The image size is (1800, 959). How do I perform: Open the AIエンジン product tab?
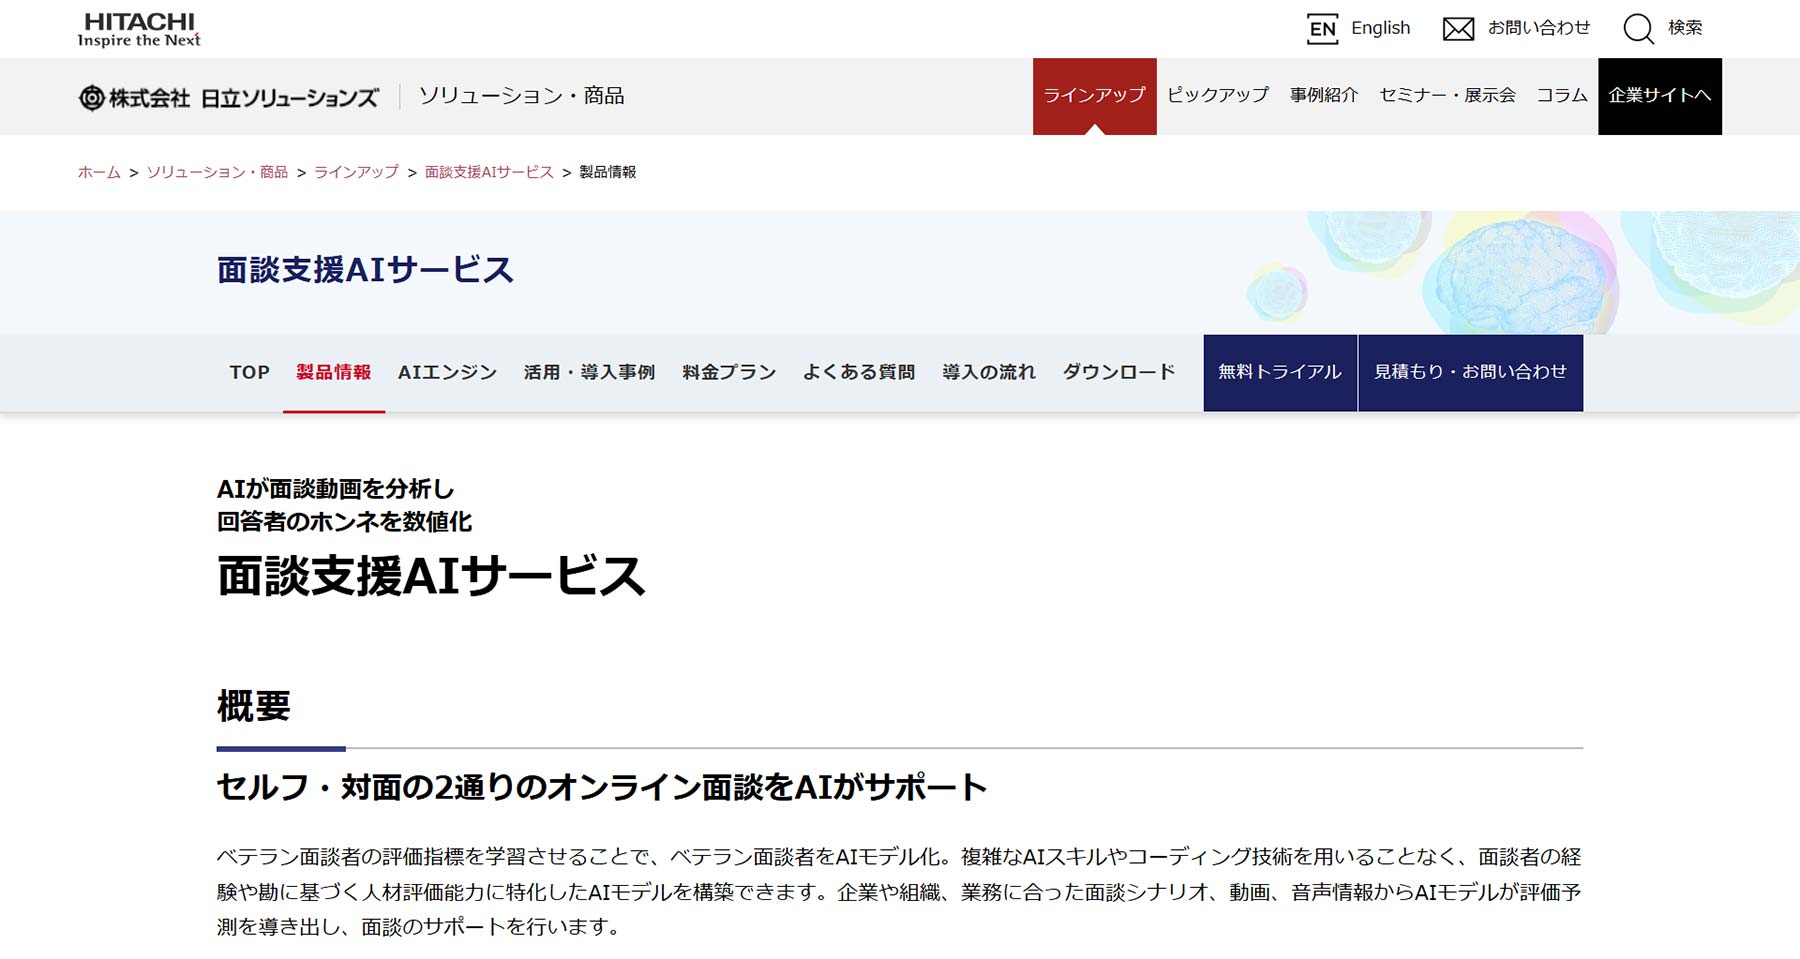447,372
